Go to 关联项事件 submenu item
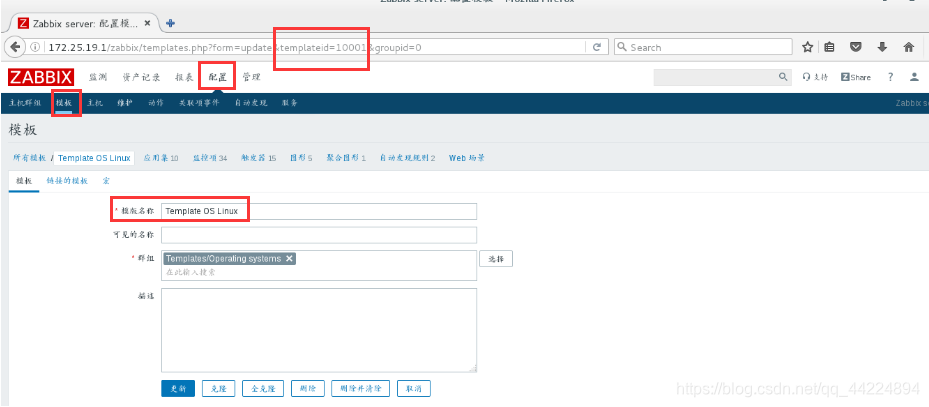This screenshot has width=929, height=407. 199,102
